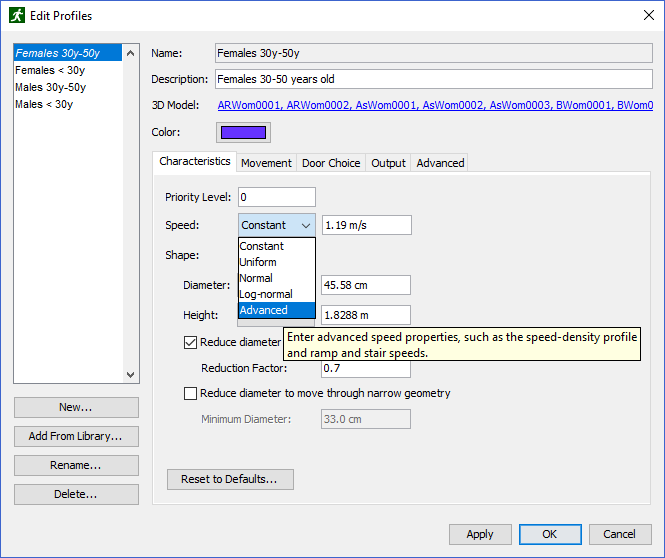Close the Edit Profiles dialog
The height and width of the screenshot is (558, 665).
[x=648, y=15]
